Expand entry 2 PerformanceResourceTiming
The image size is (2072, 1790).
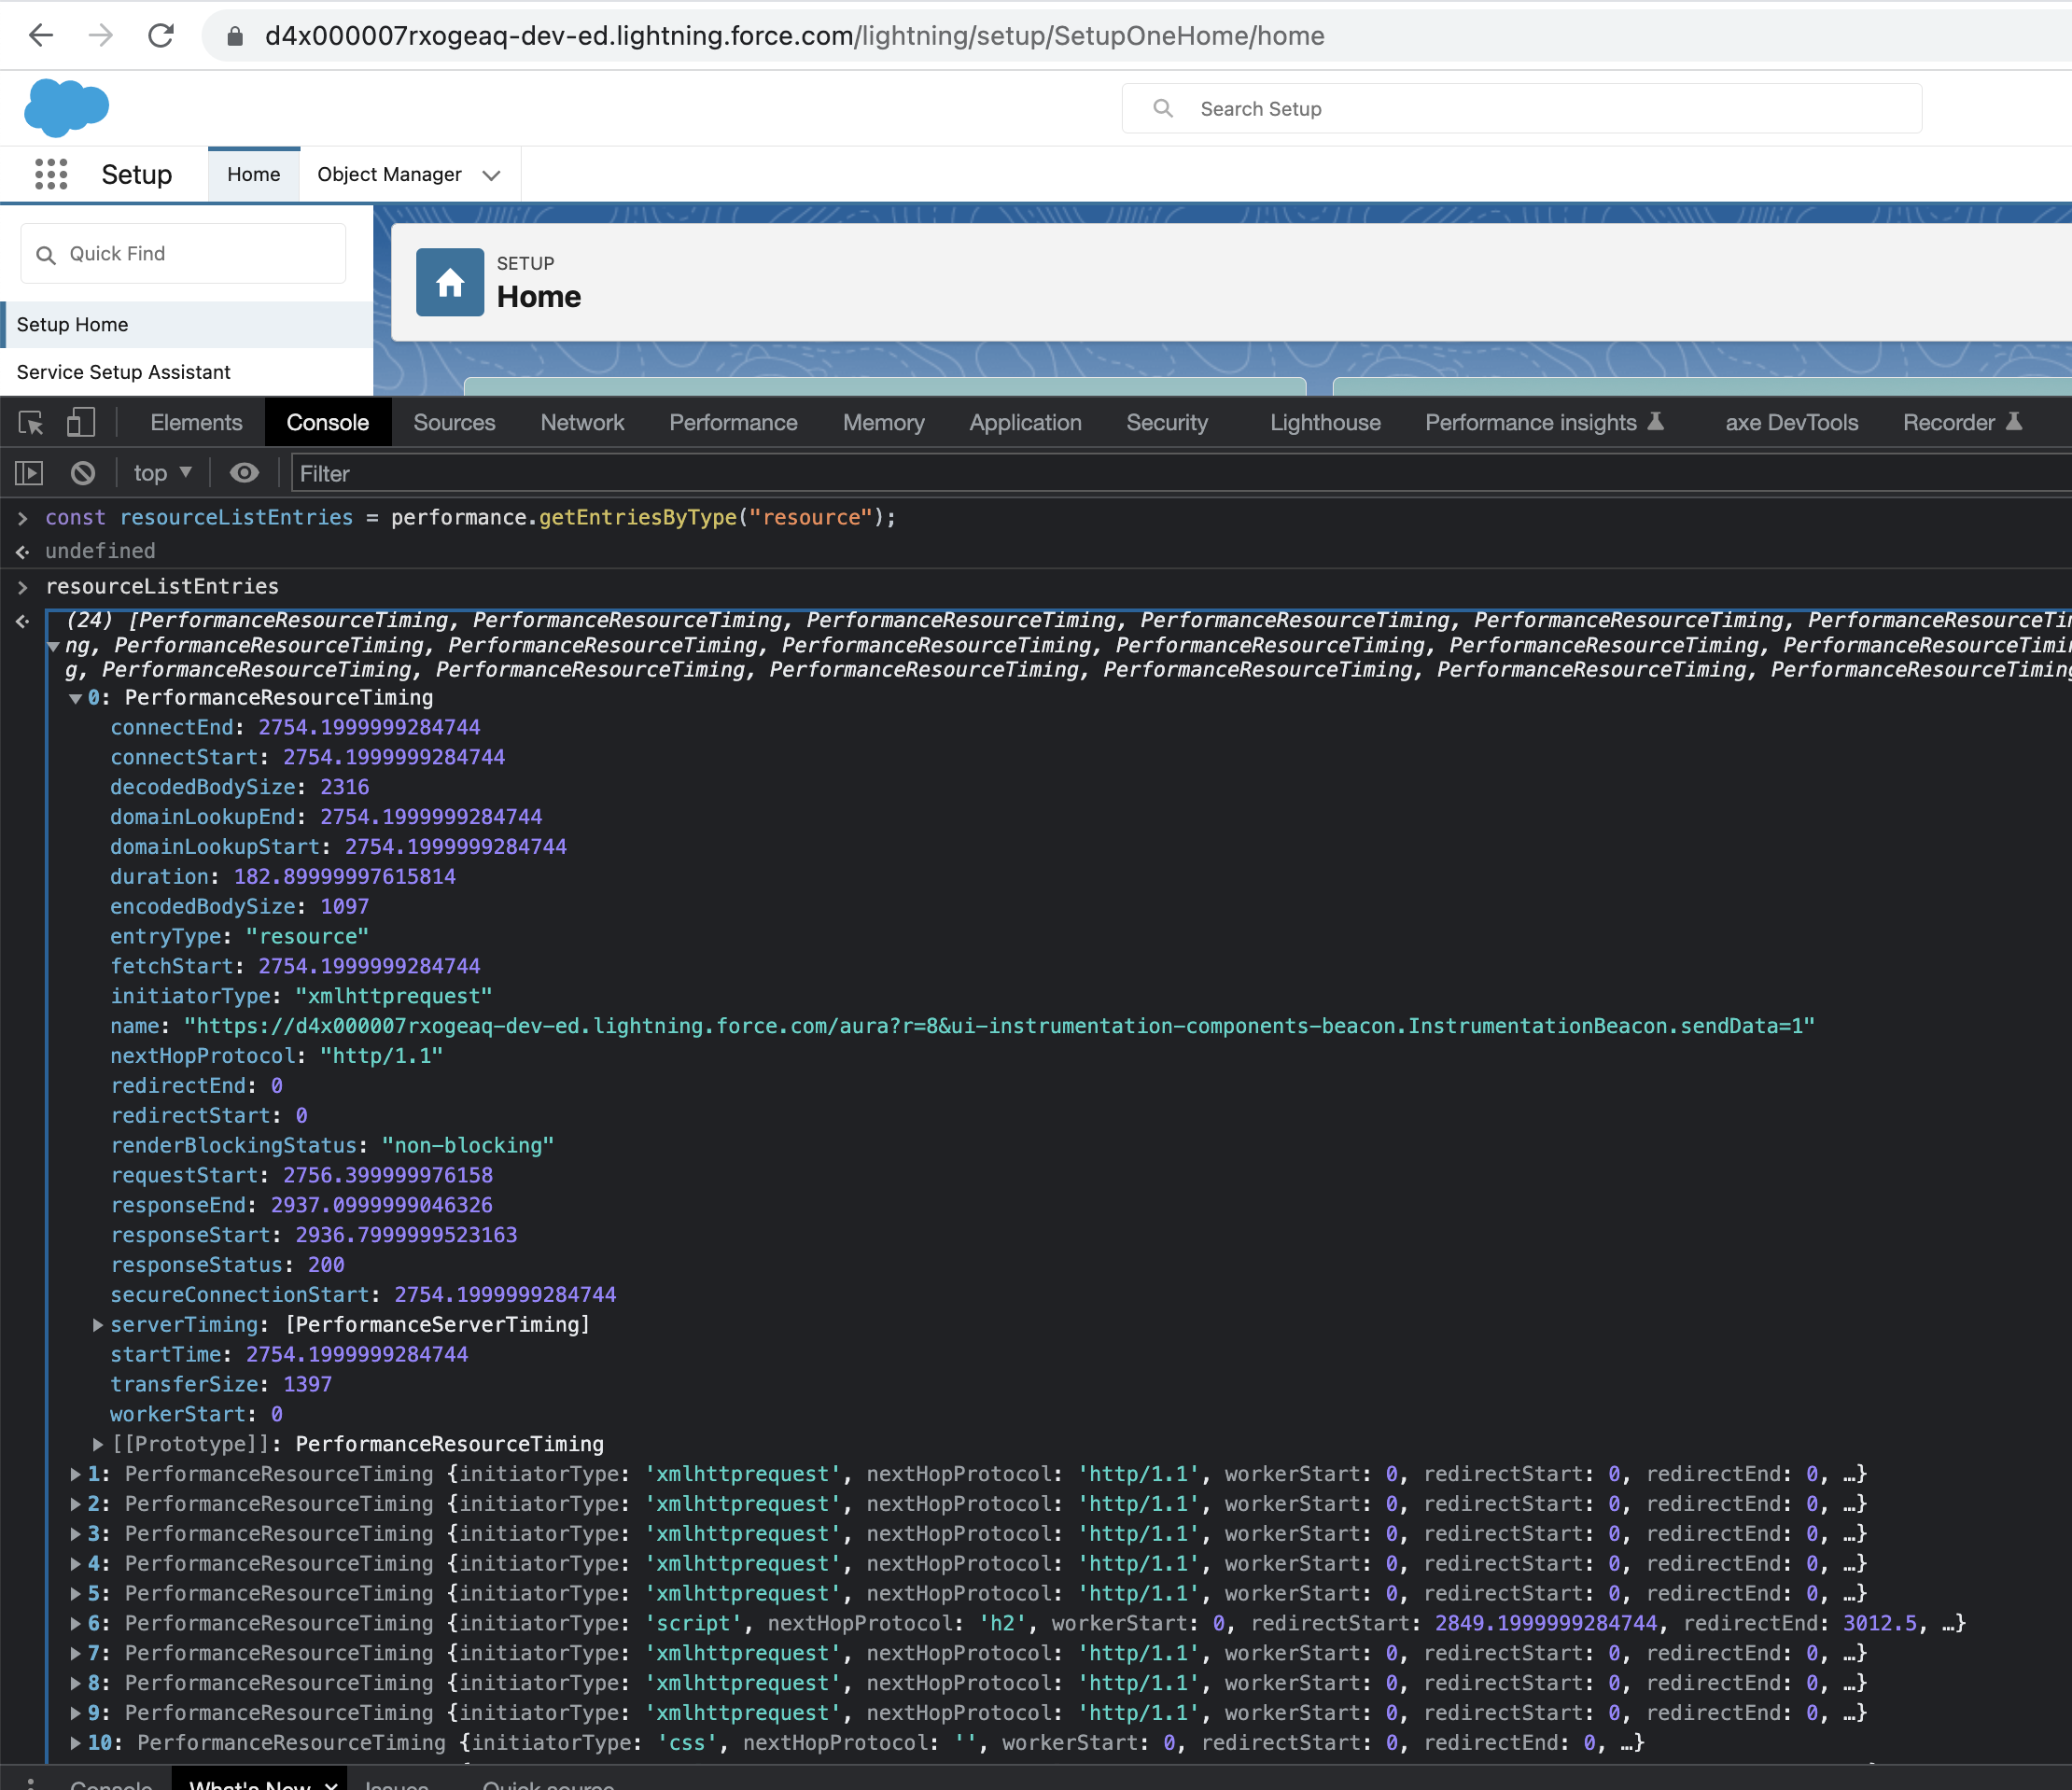tap(75, 1504)
